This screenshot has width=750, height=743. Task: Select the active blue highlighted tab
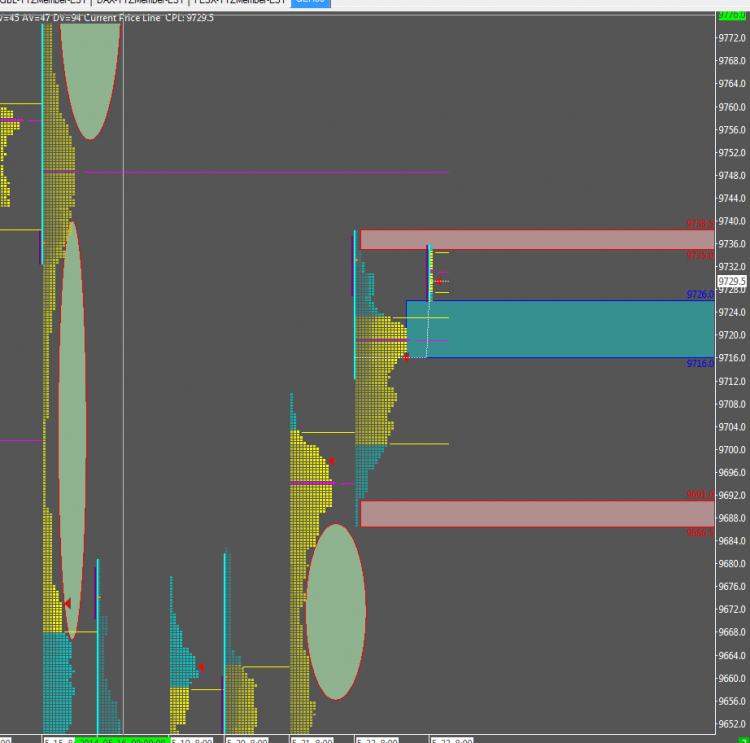pos(310,2)
